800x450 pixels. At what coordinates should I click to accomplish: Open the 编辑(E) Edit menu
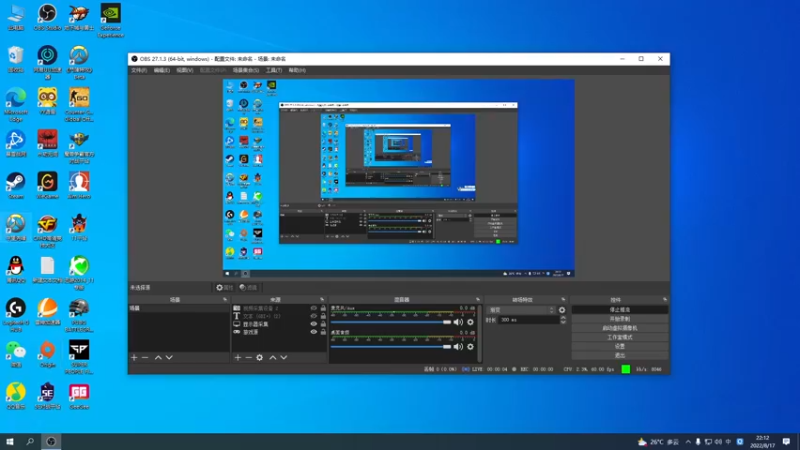(x=162, y=70)
